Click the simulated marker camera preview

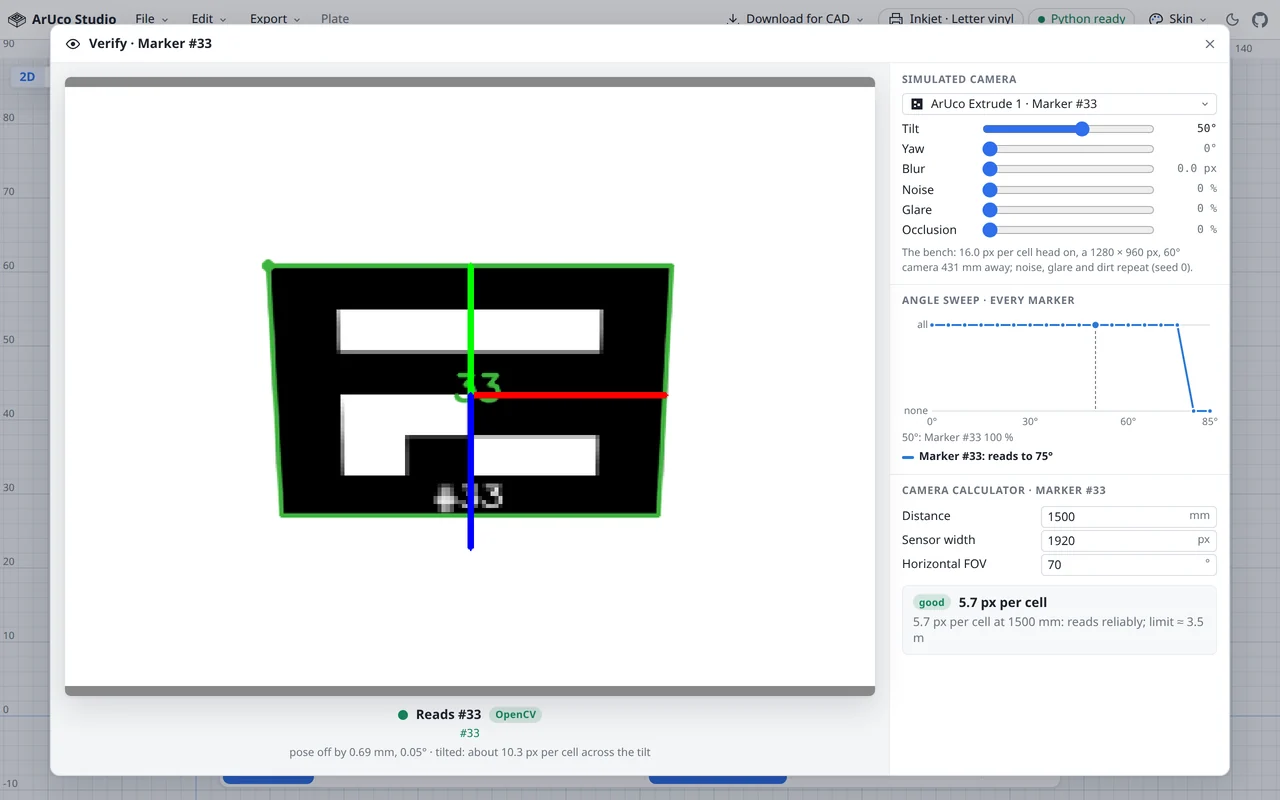(x=470, y=386)
